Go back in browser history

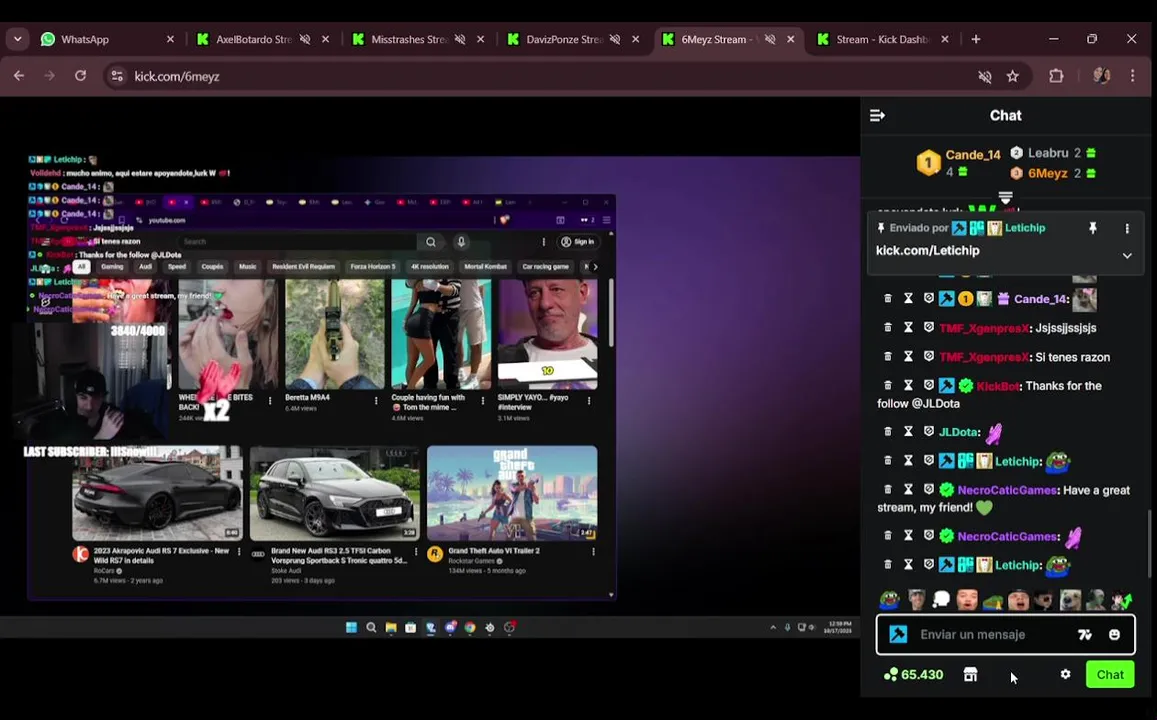tap(19, 76)
